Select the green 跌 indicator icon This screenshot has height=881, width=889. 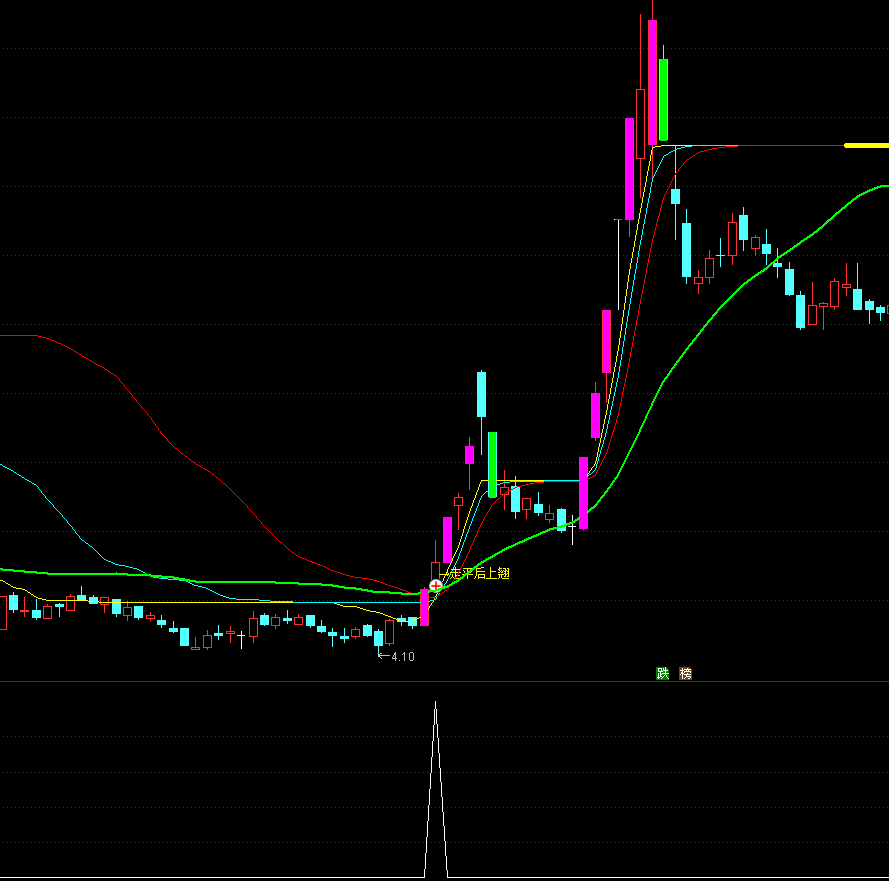click(662, 672)
